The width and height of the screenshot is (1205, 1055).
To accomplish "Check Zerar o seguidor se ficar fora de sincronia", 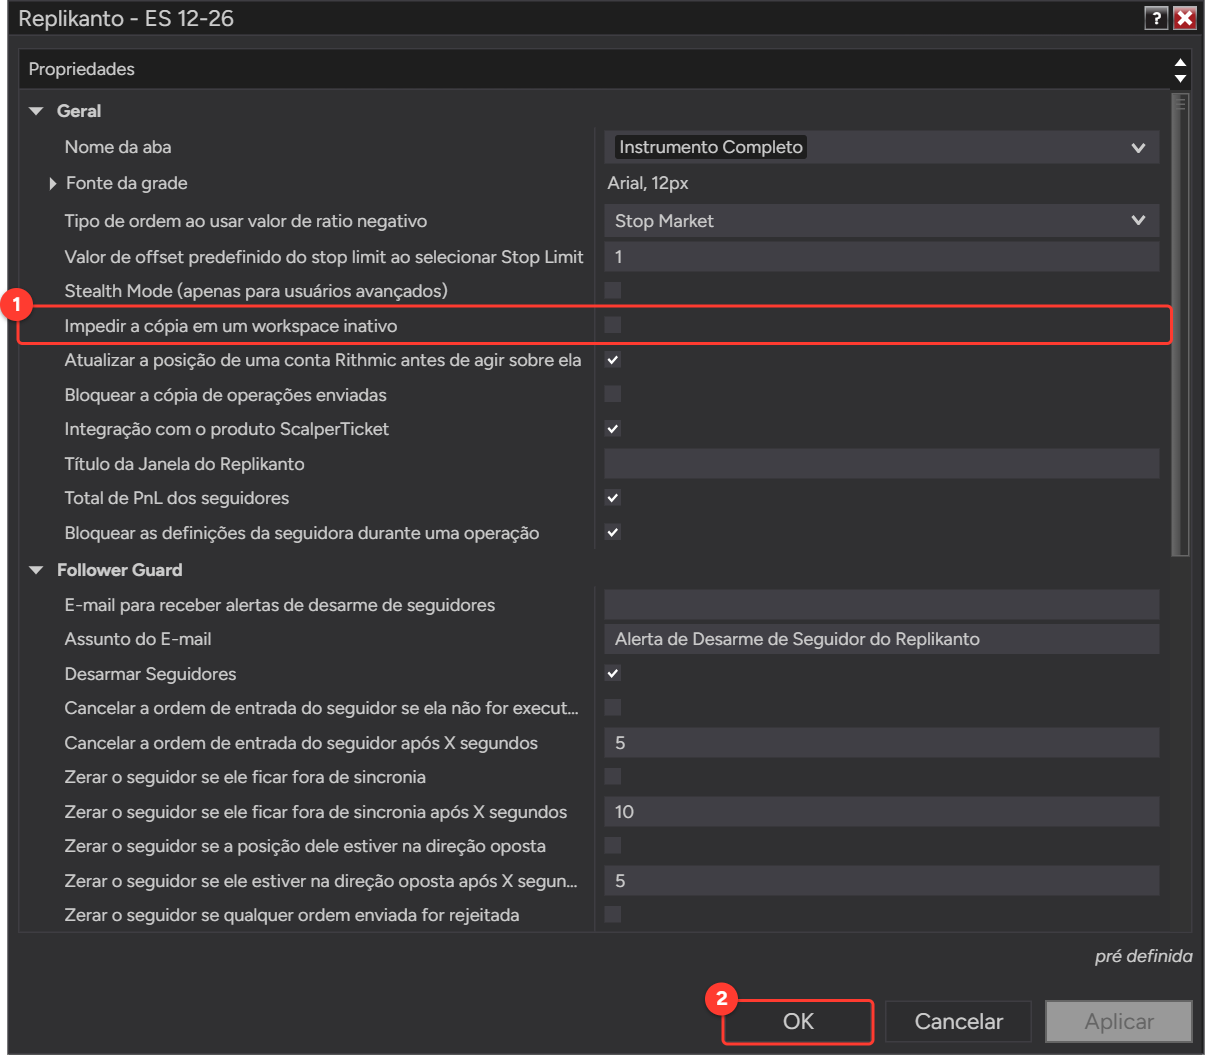I will [x=613, y=777].
